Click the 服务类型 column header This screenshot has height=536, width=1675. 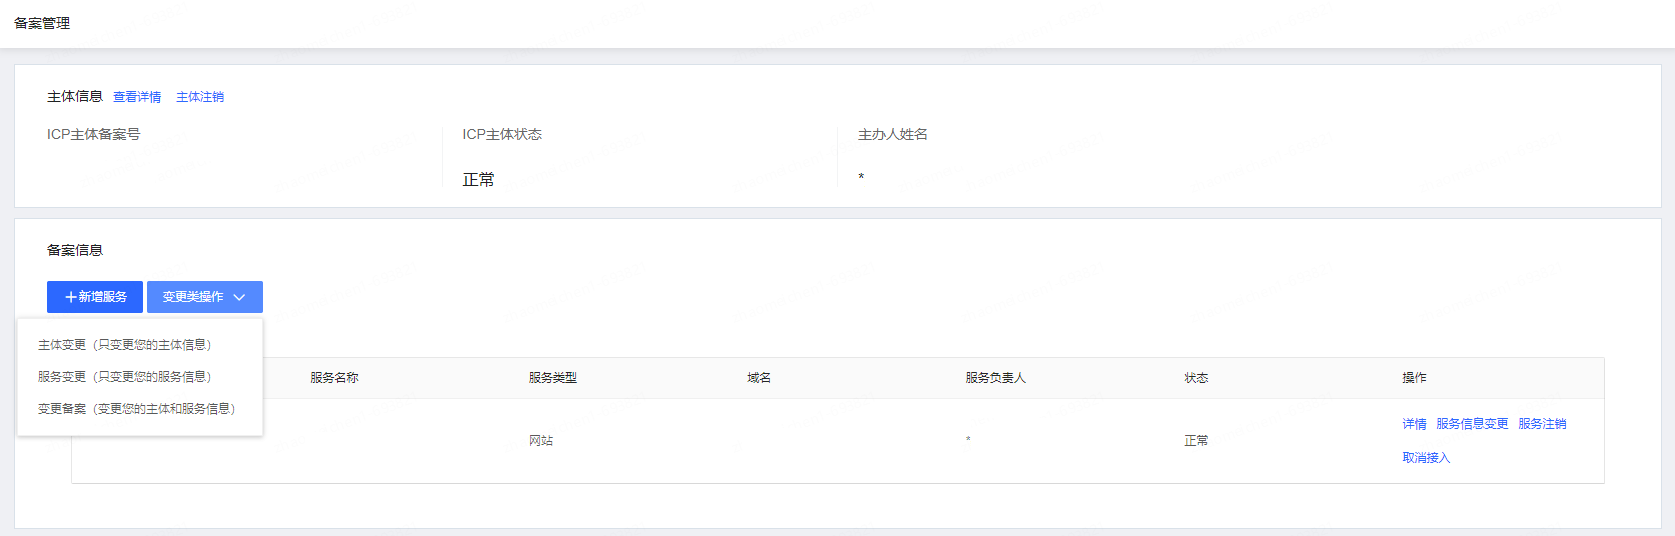pos(553,378)
